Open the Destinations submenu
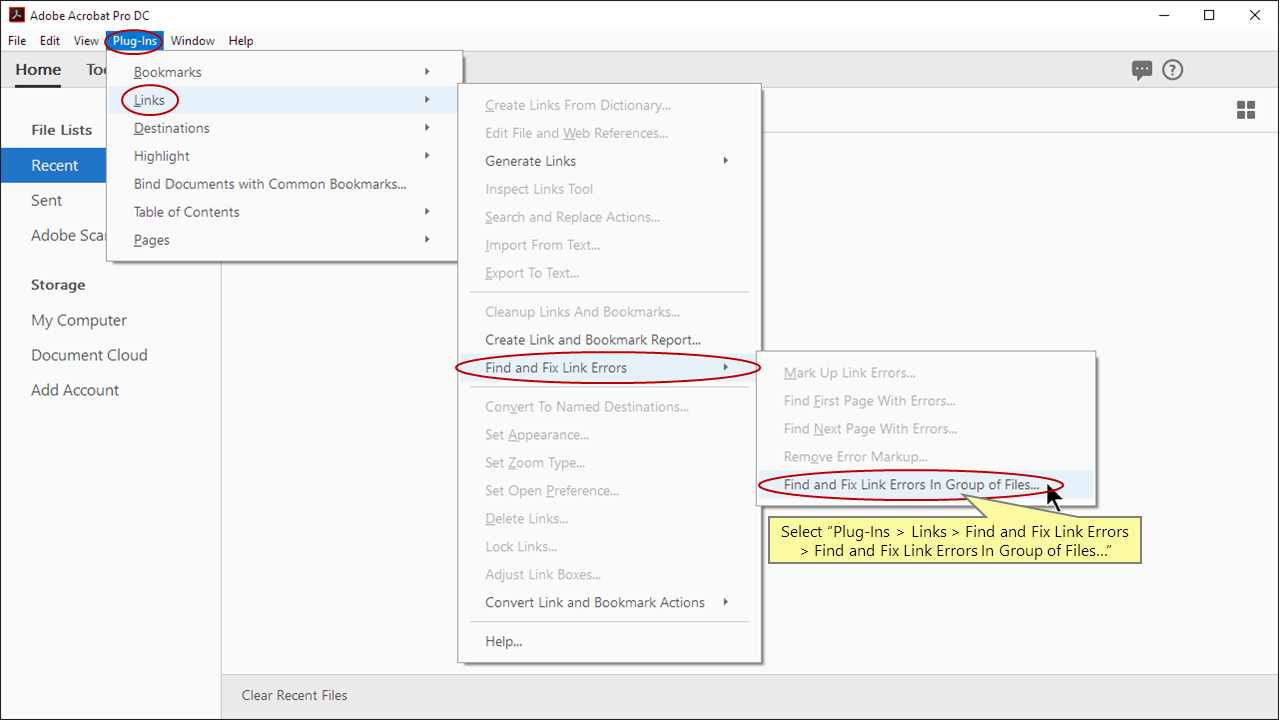The image size is (1280, 720). [172, 128]
